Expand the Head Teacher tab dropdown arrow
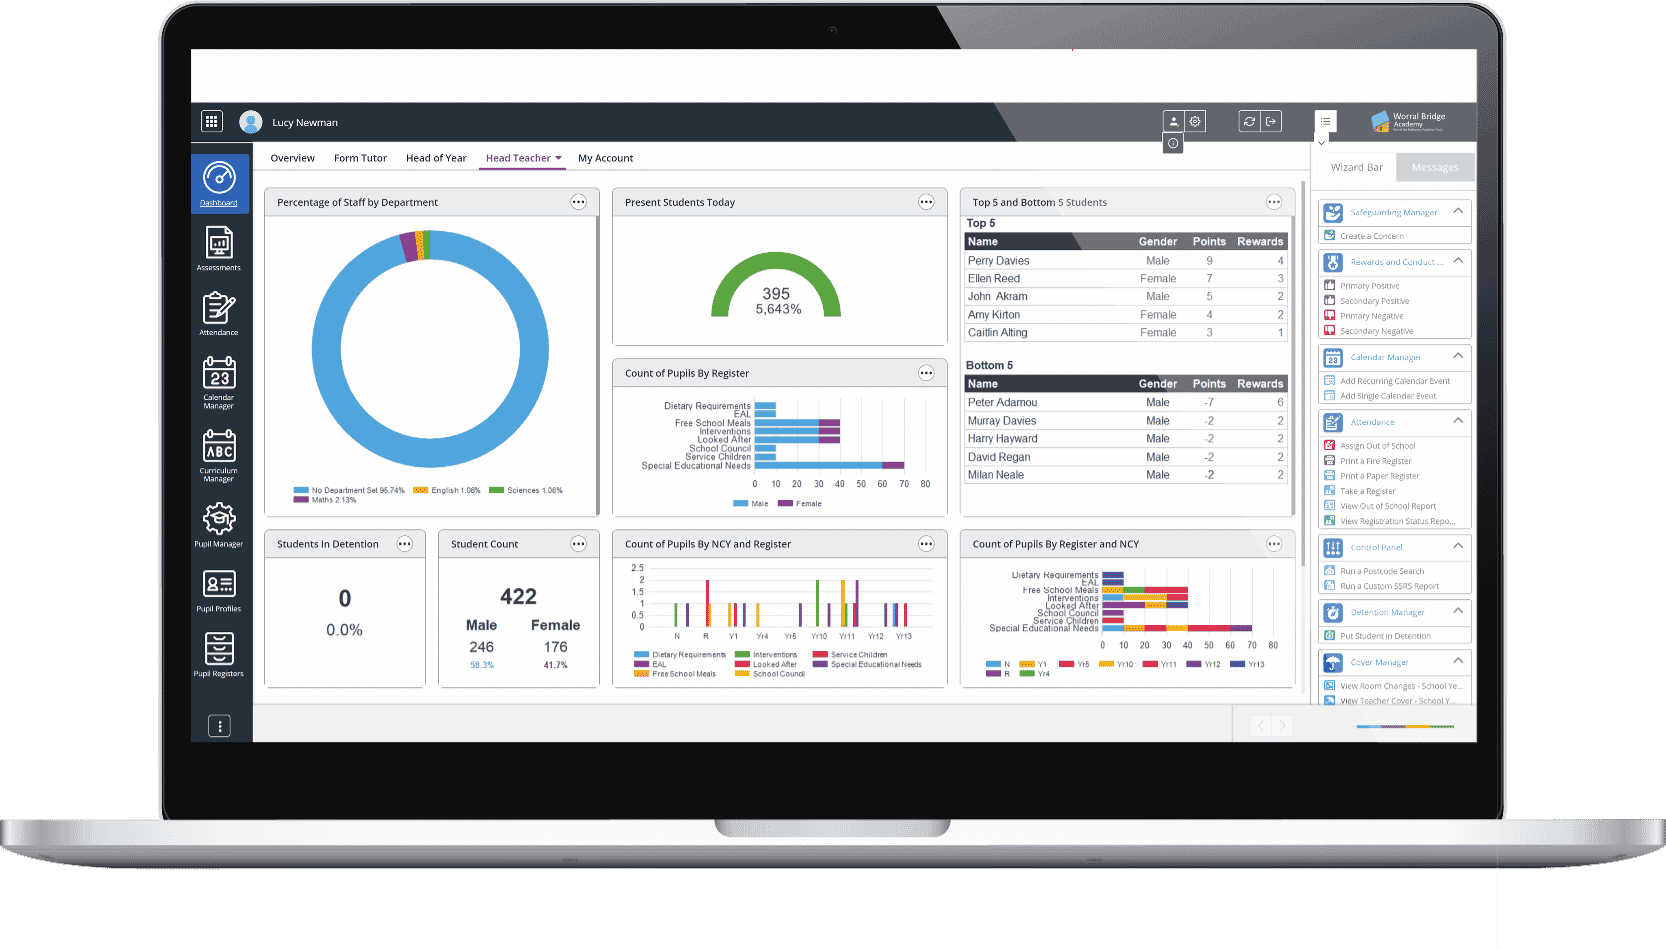Screen dimensions: 1666x950 (558, 158)
